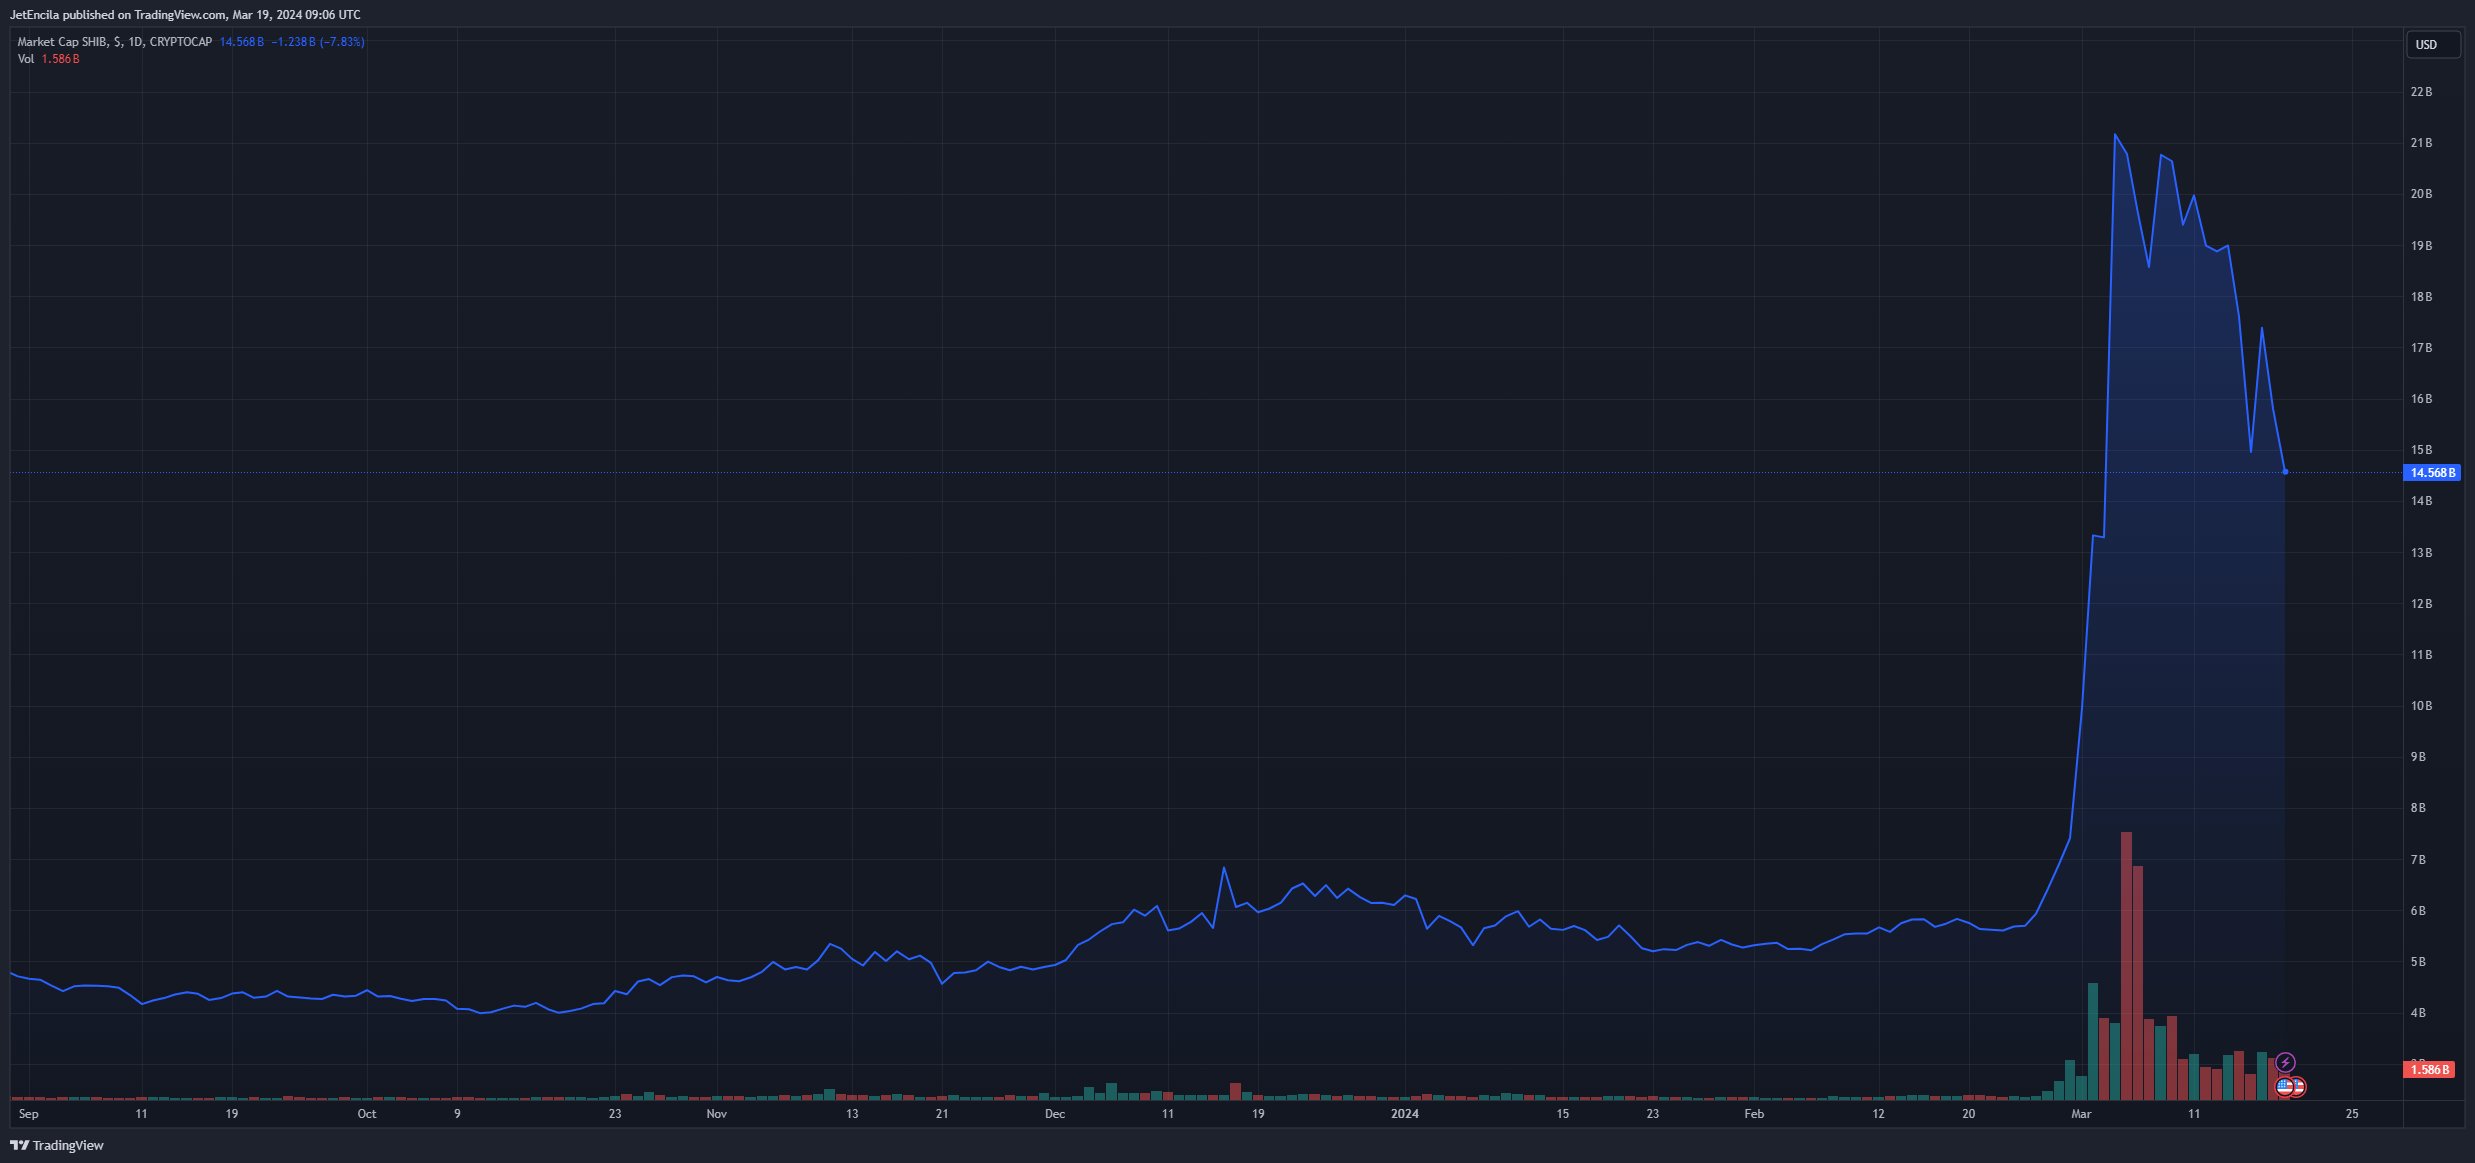This screenshot has height=1163, width=2475.
Task: Click the 21 B price scale label
Action: point(2421,143)
